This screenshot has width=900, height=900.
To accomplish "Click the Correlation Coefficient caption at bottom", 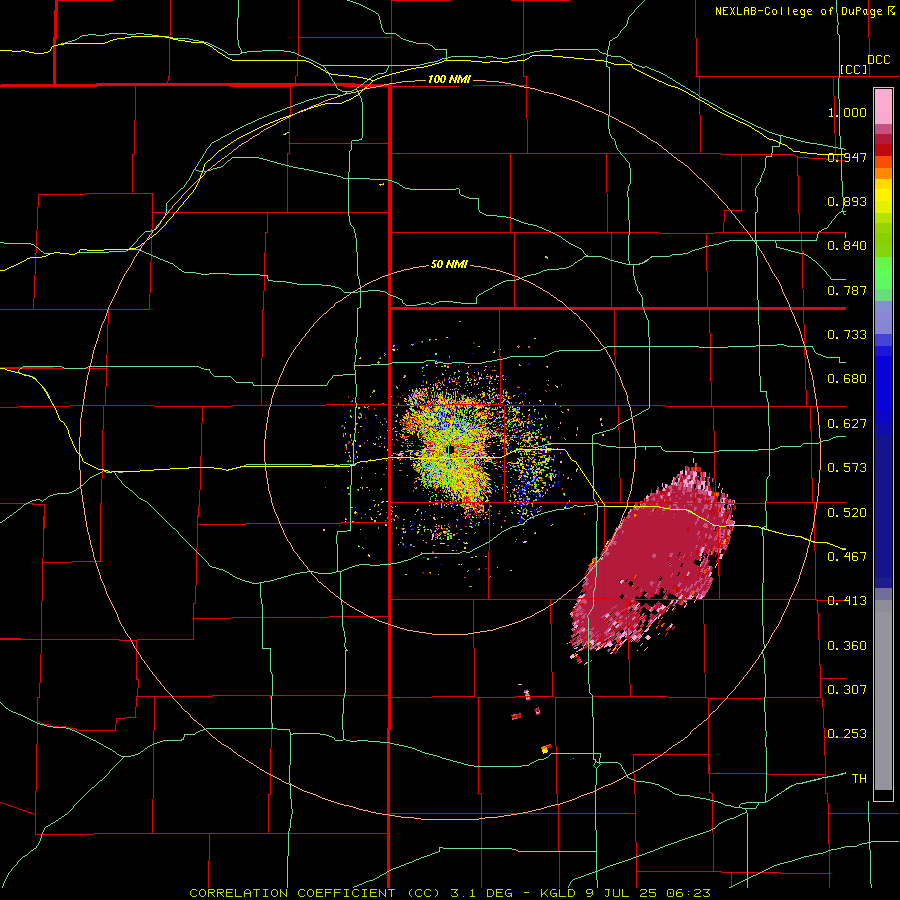I will click(x=450, y=893).
